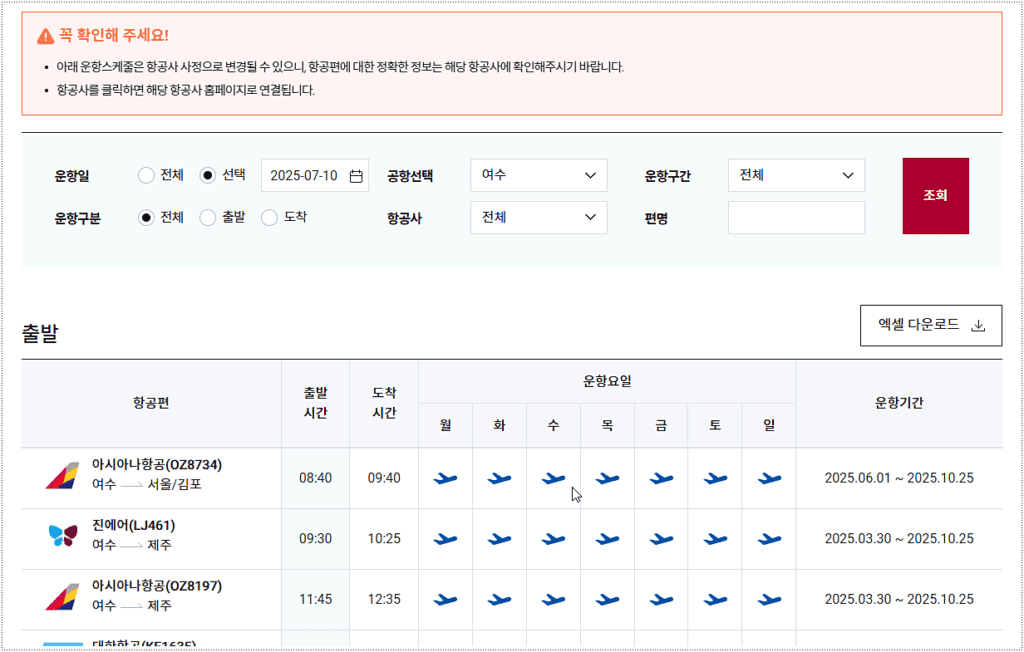Click the 도착 시간 column header
Viewport: 1024px width, 652px height.
click(x=384, y=403)
